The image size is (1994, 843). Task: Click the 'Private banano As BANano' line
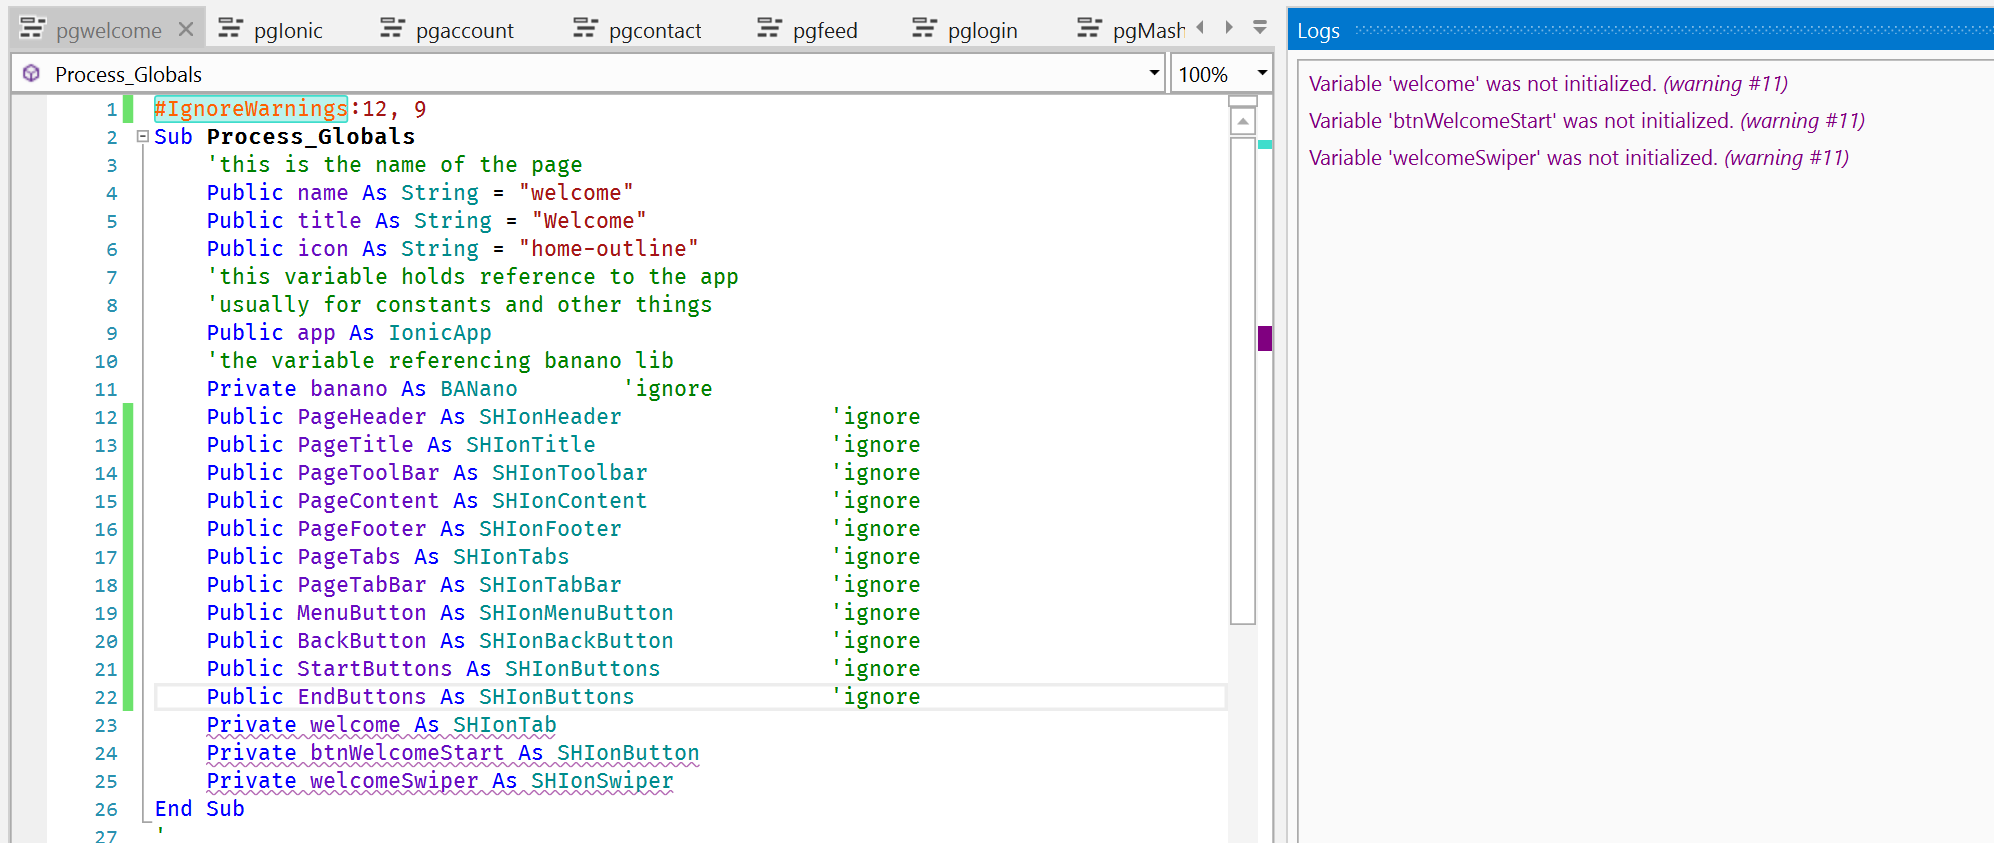(x=362, y=389)
